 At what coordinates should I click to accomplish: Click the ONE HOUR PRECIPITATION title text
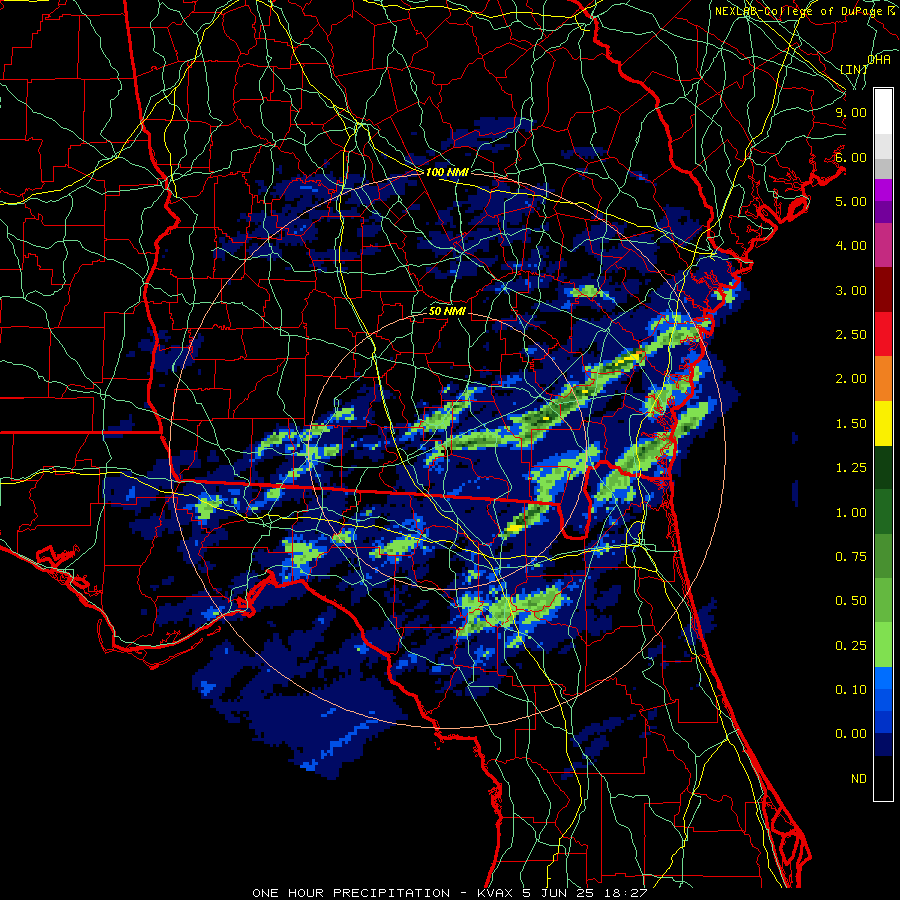point(351,893)
